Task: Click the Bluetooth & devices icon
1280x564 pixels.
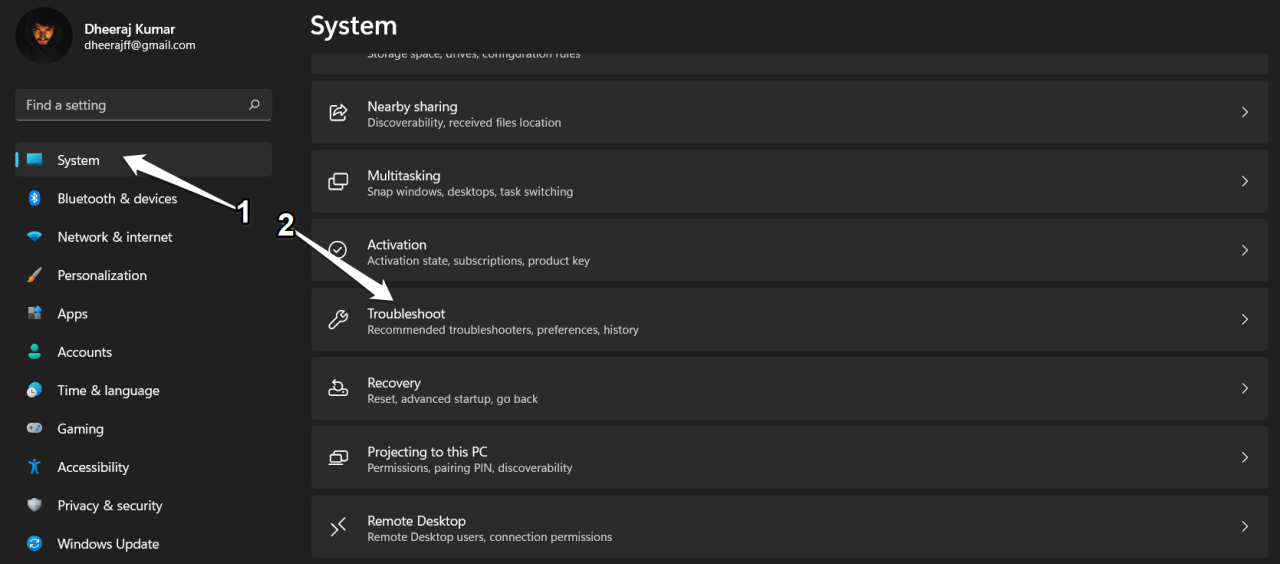Action: pyautogui.click(x=35, y=199)
